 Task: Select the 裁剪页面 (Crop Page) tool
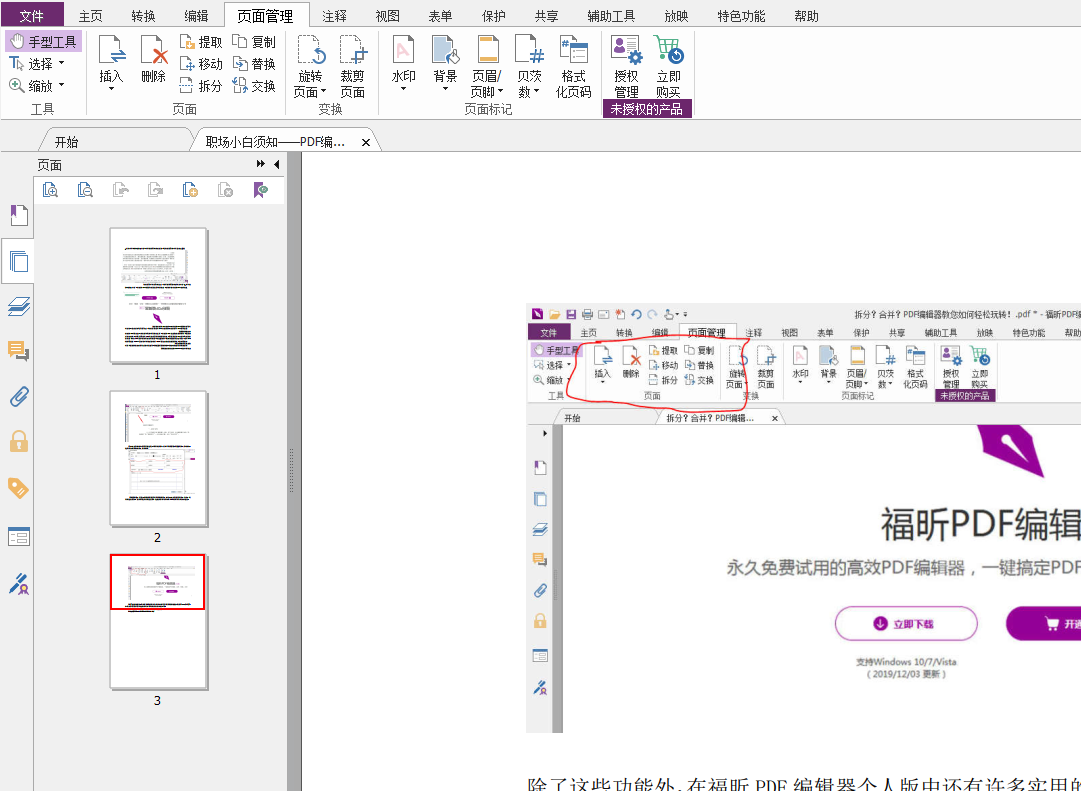(x=352, y=65)
